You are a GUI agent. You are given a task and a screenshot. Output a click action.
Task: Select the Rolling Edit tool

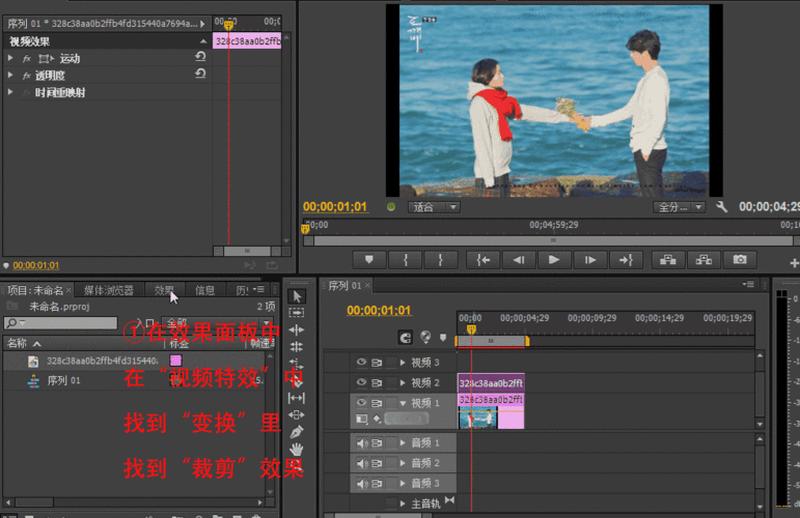[x=296, y=347]
